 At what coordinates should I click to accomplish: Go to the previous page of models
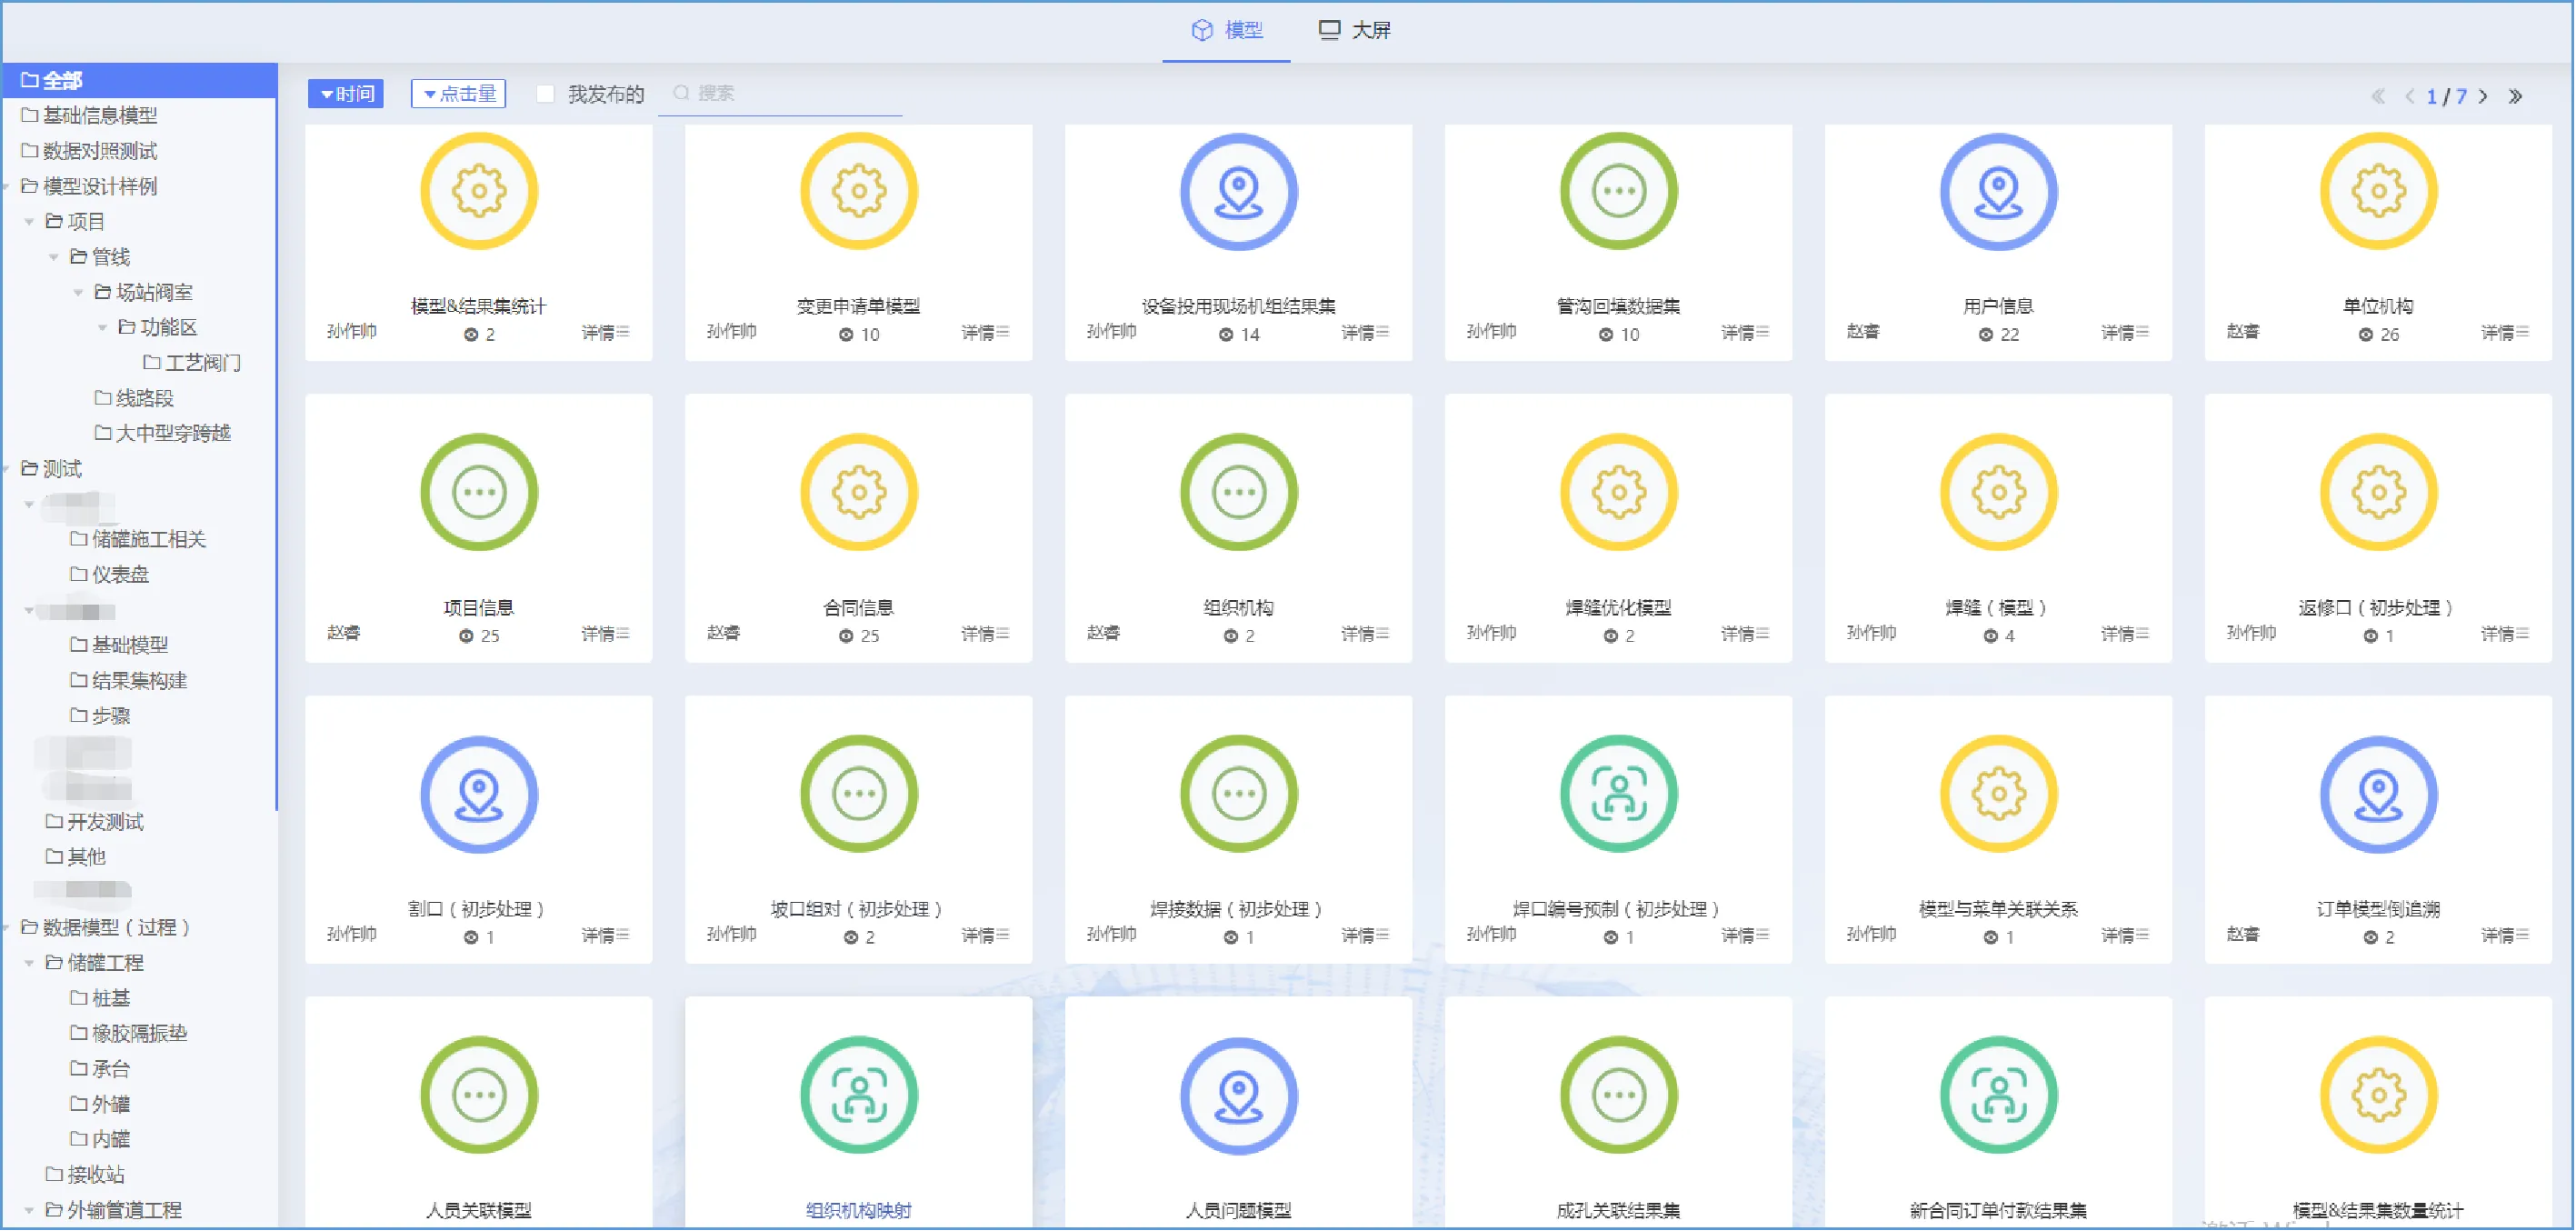(2410, 96)
